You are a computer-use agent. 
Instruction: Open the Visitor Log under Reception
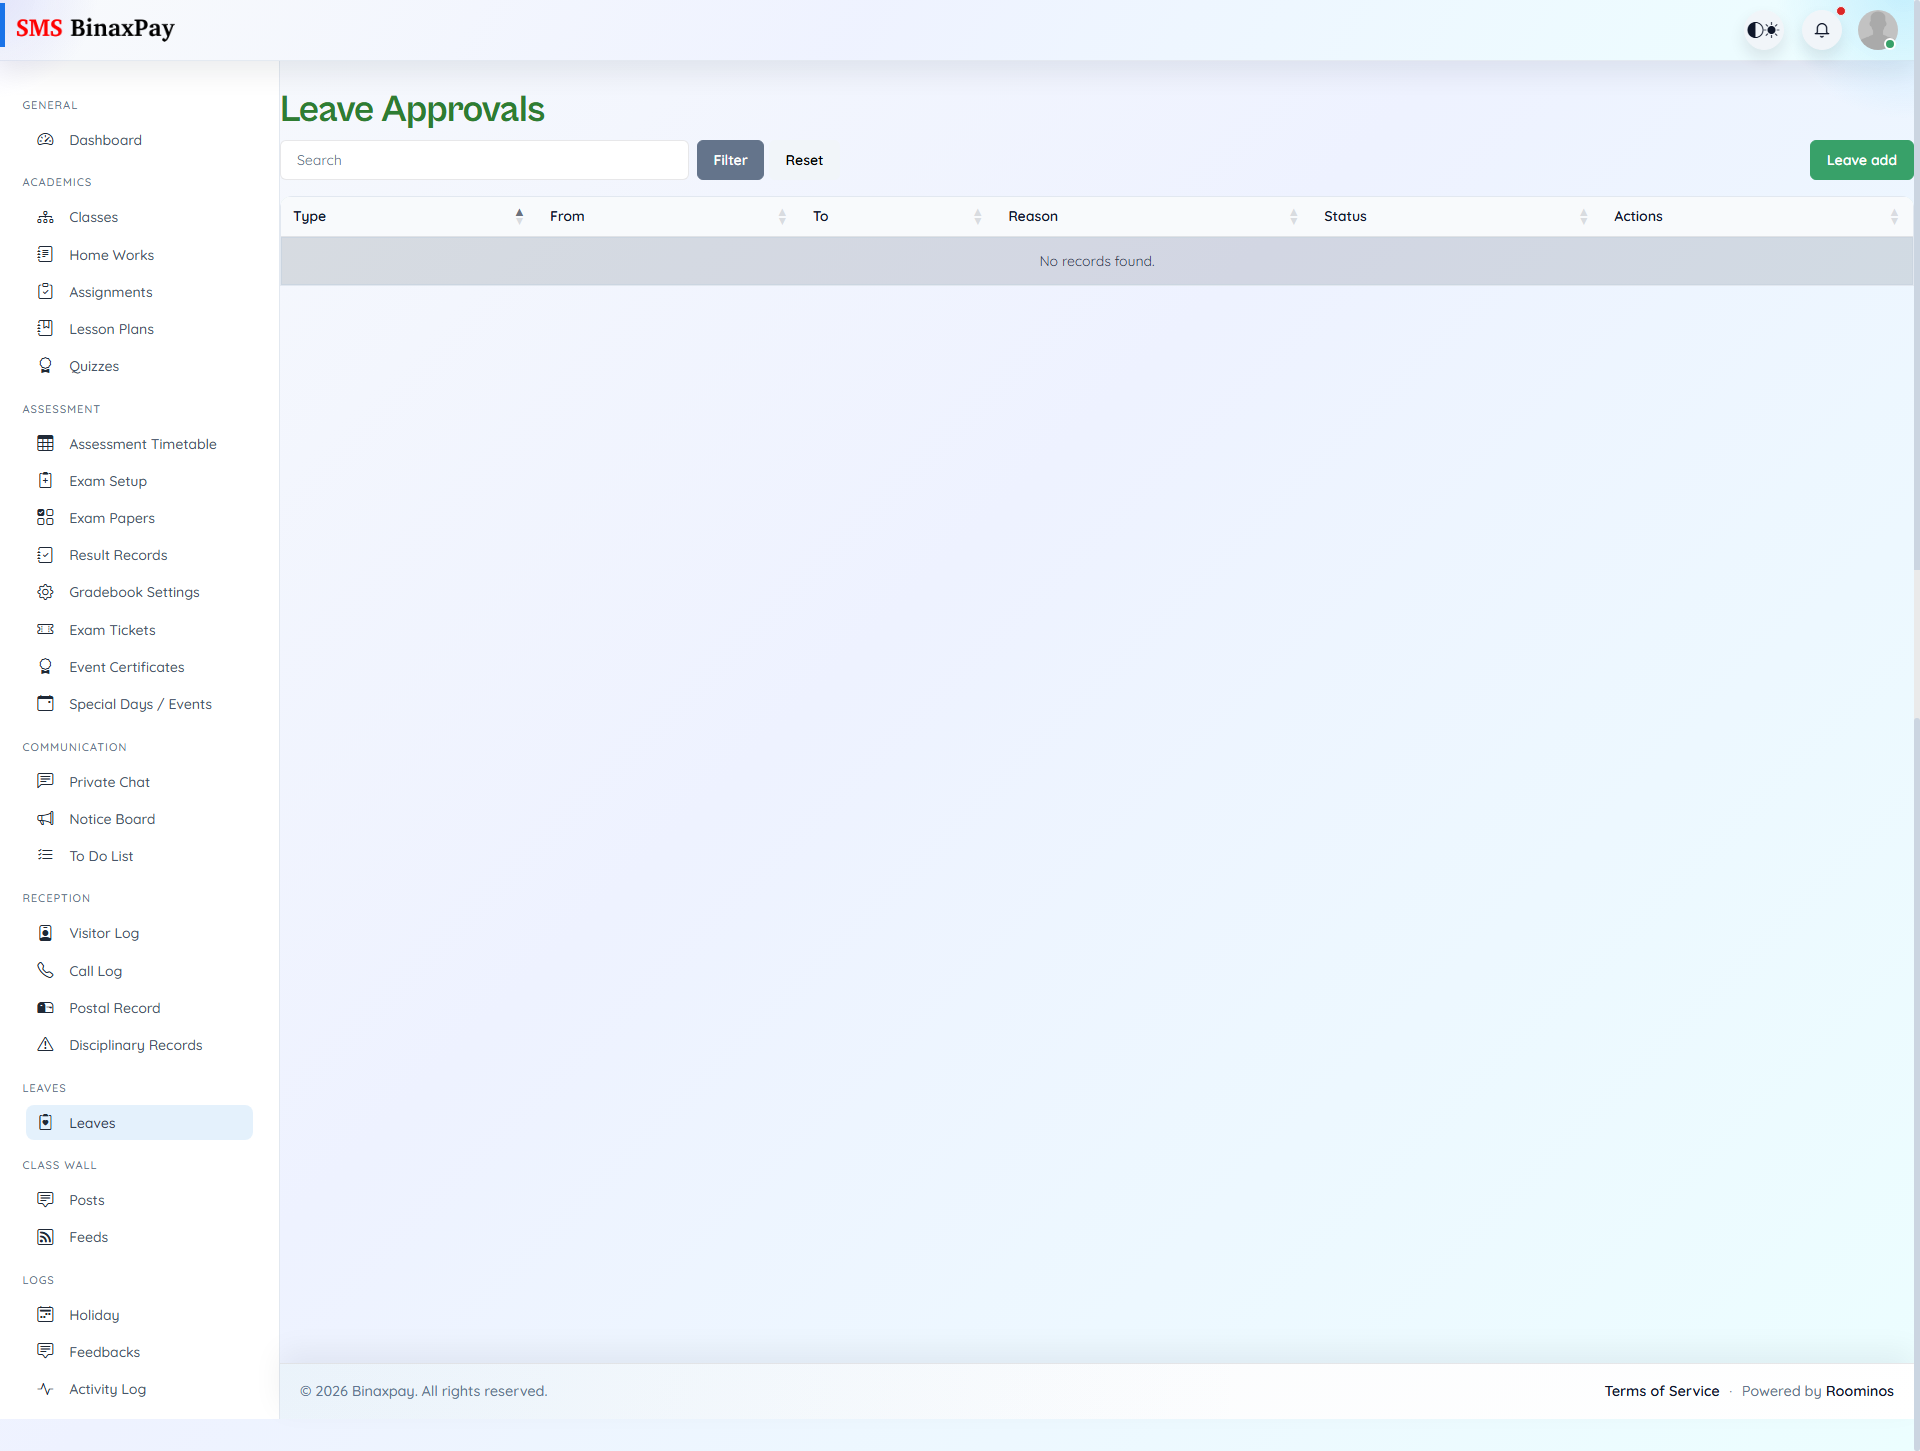coord(104,932)
